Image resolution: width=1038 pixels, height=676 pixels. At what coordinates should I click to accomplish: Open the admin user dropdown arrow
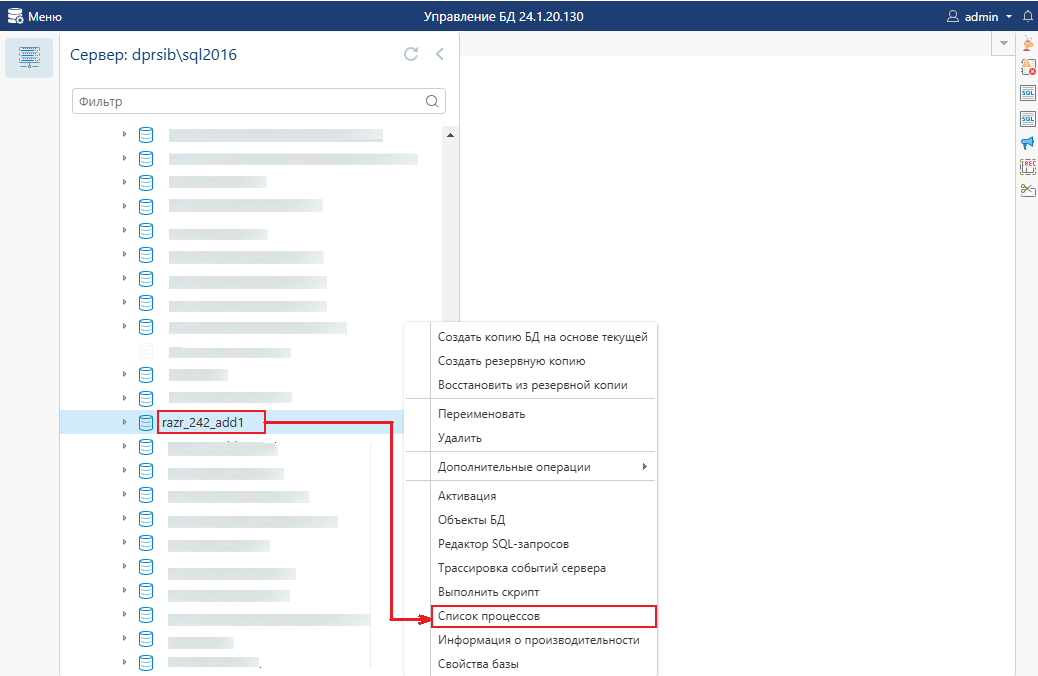click(x=1009, y=17)
